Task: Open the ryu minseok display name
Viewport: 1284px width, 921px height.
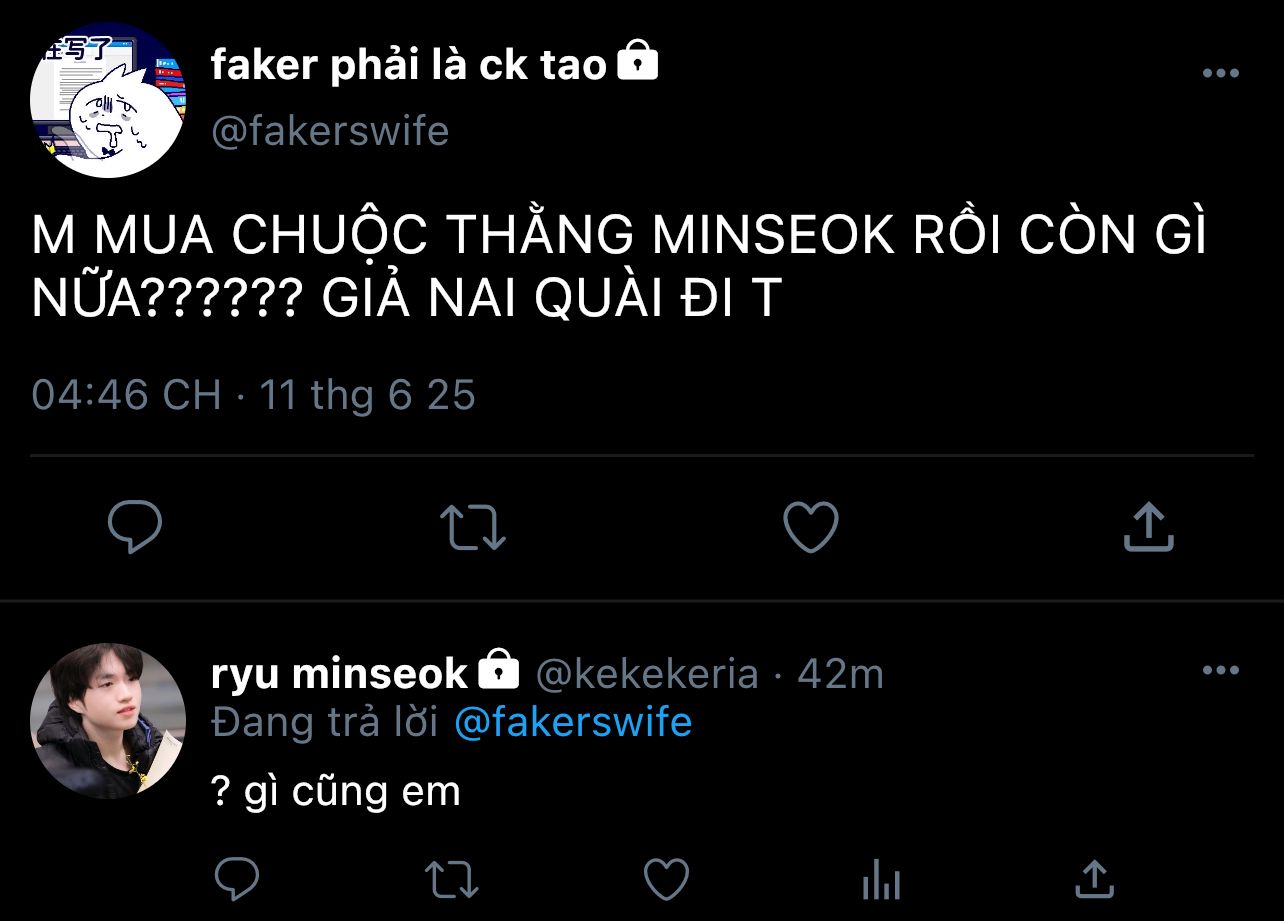Action: (340, 673)
